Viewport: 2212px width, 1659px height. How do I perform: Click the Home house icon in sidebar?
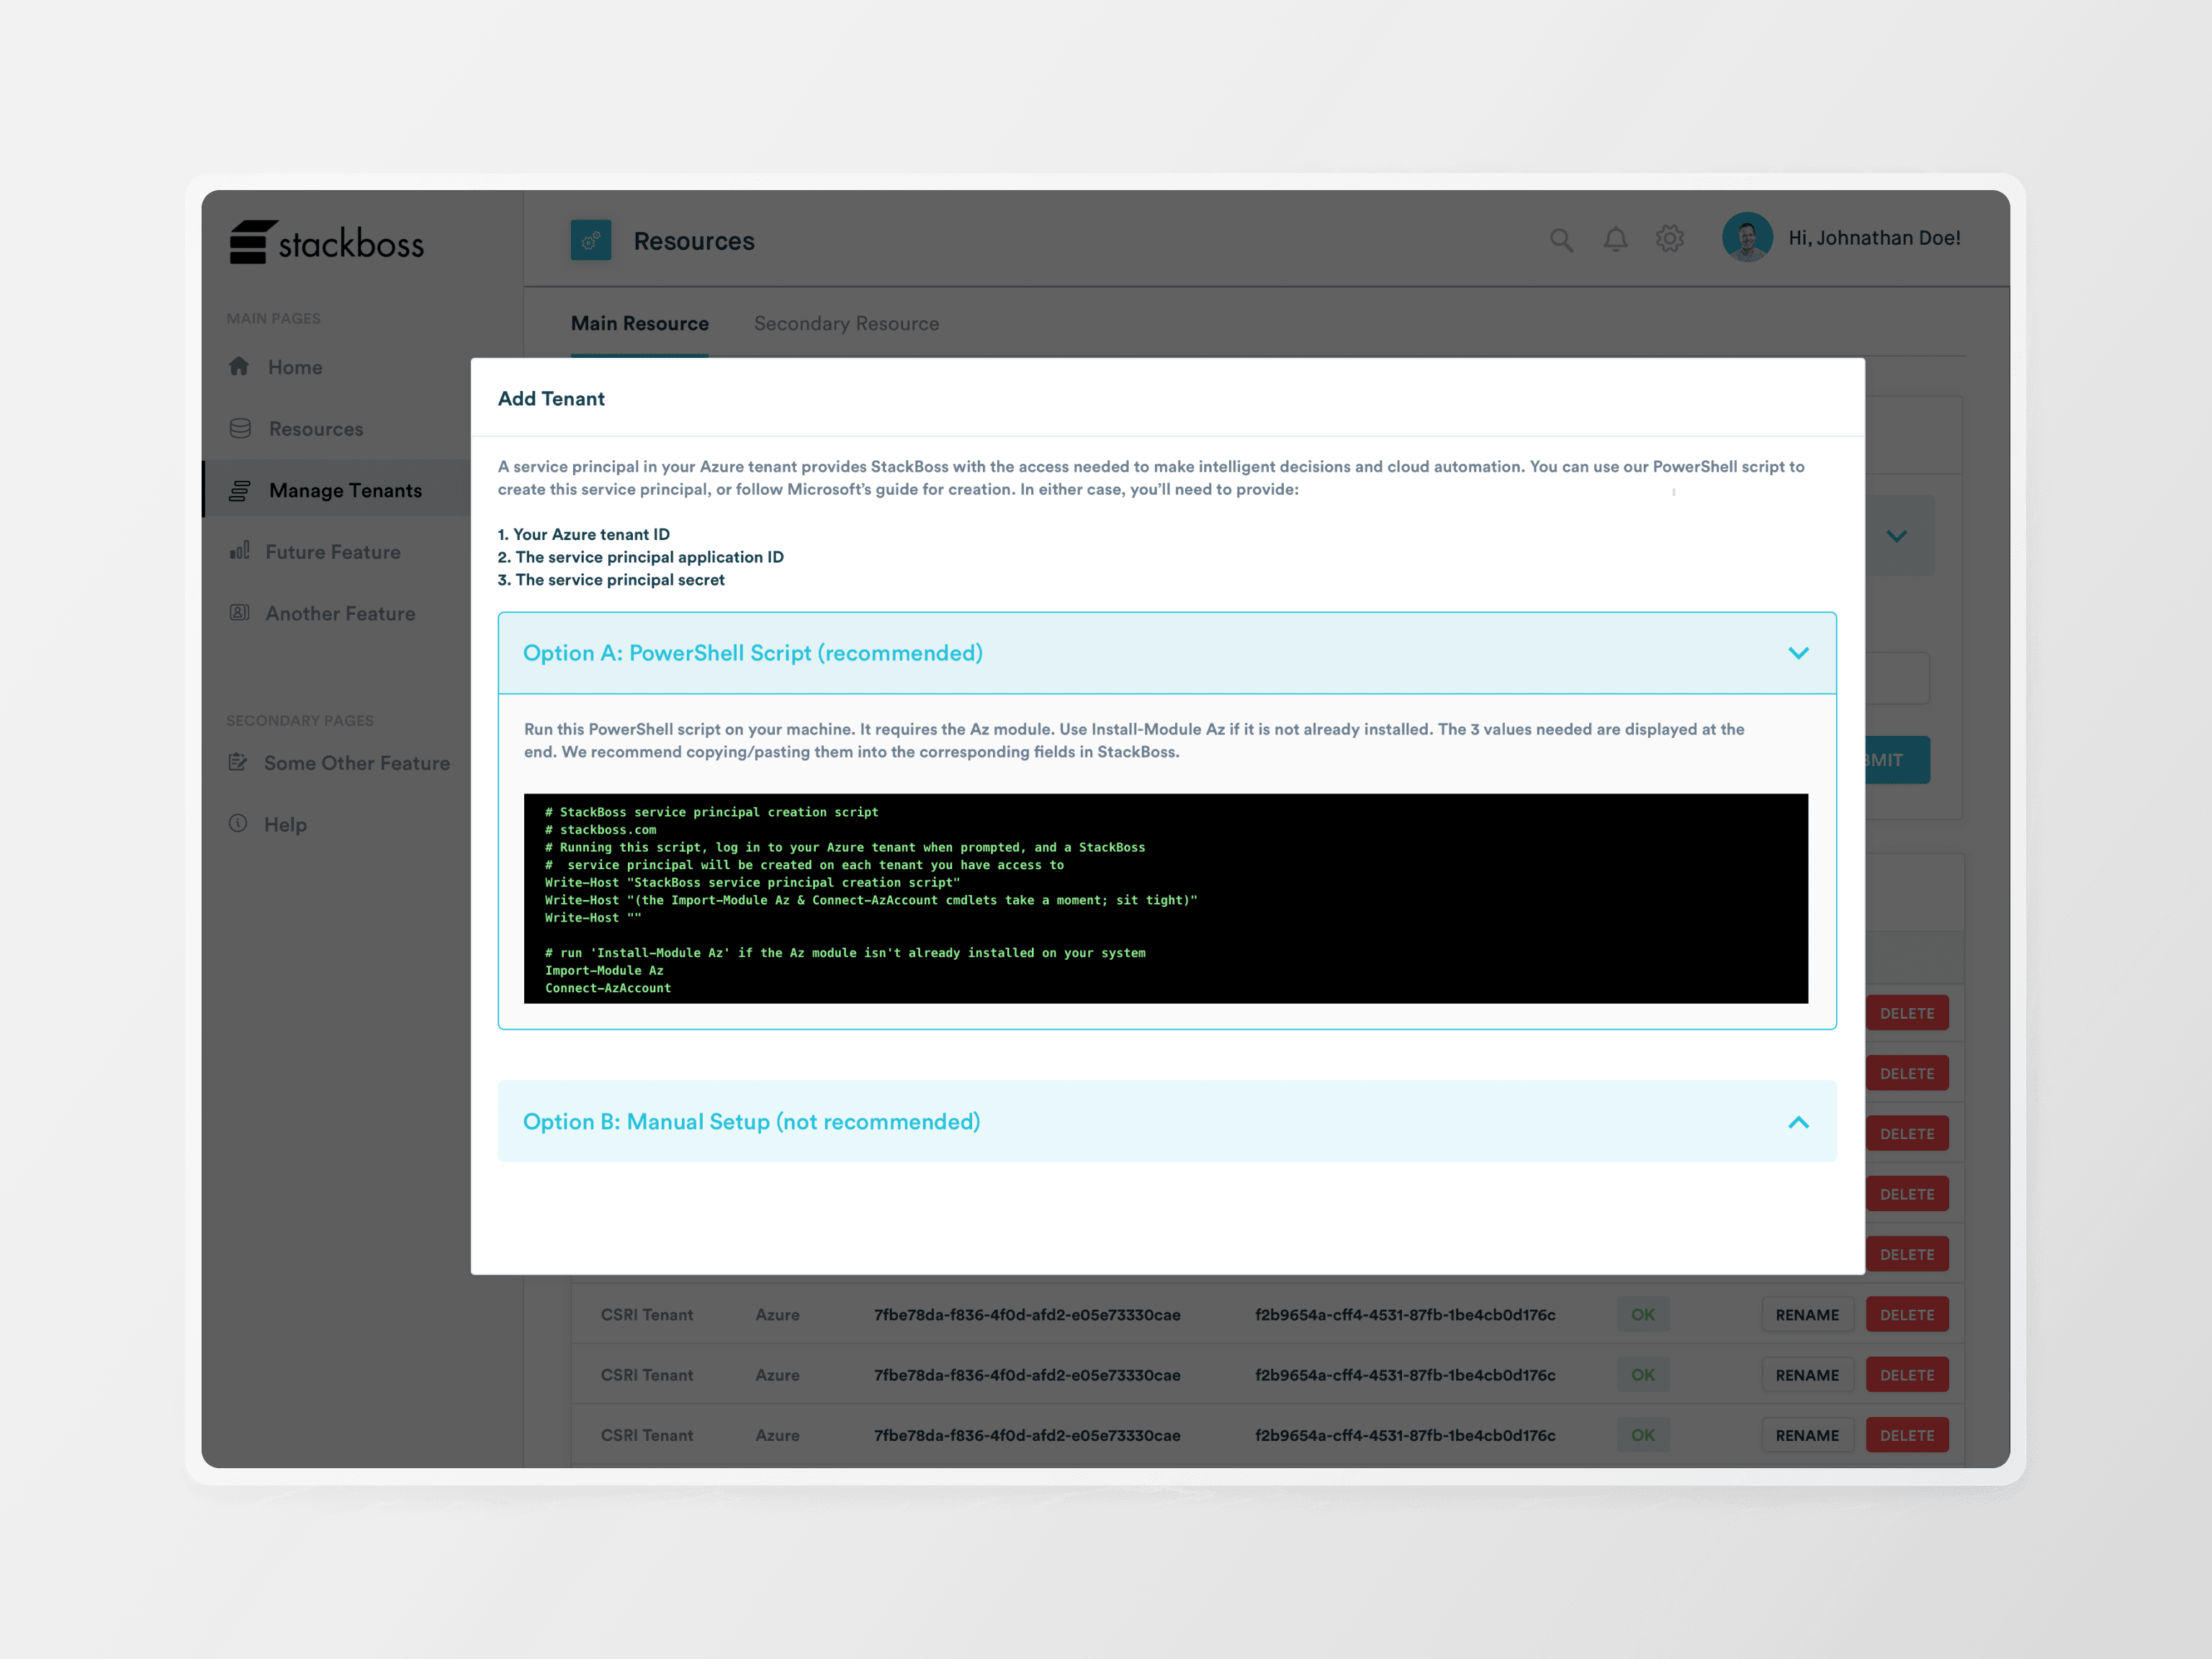[239, 367]
